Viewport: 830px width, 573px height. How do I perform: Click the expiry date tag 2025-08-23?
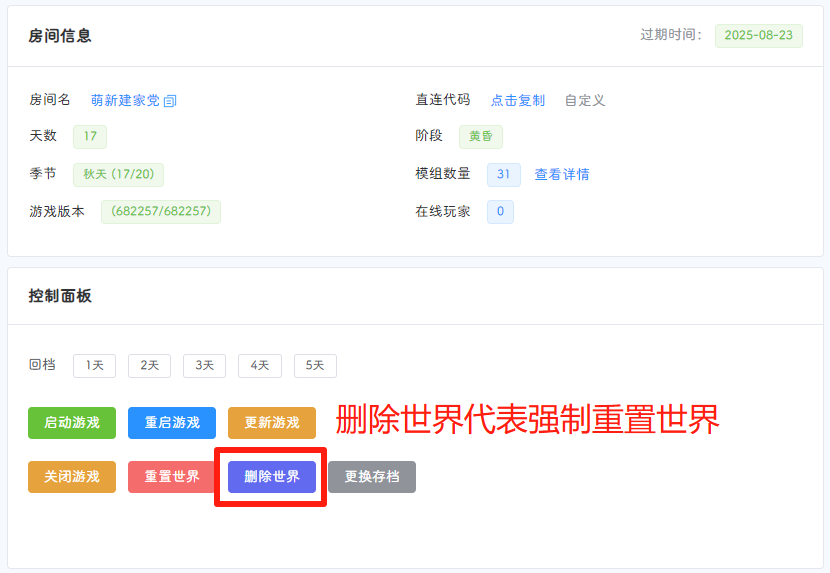pyautogui.click(x=759, y=35)
